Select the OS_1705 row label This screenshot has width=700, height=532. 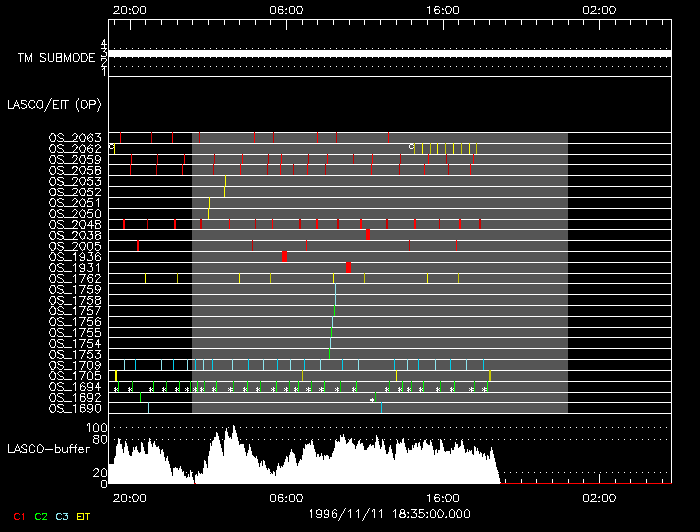coord(75,376)
